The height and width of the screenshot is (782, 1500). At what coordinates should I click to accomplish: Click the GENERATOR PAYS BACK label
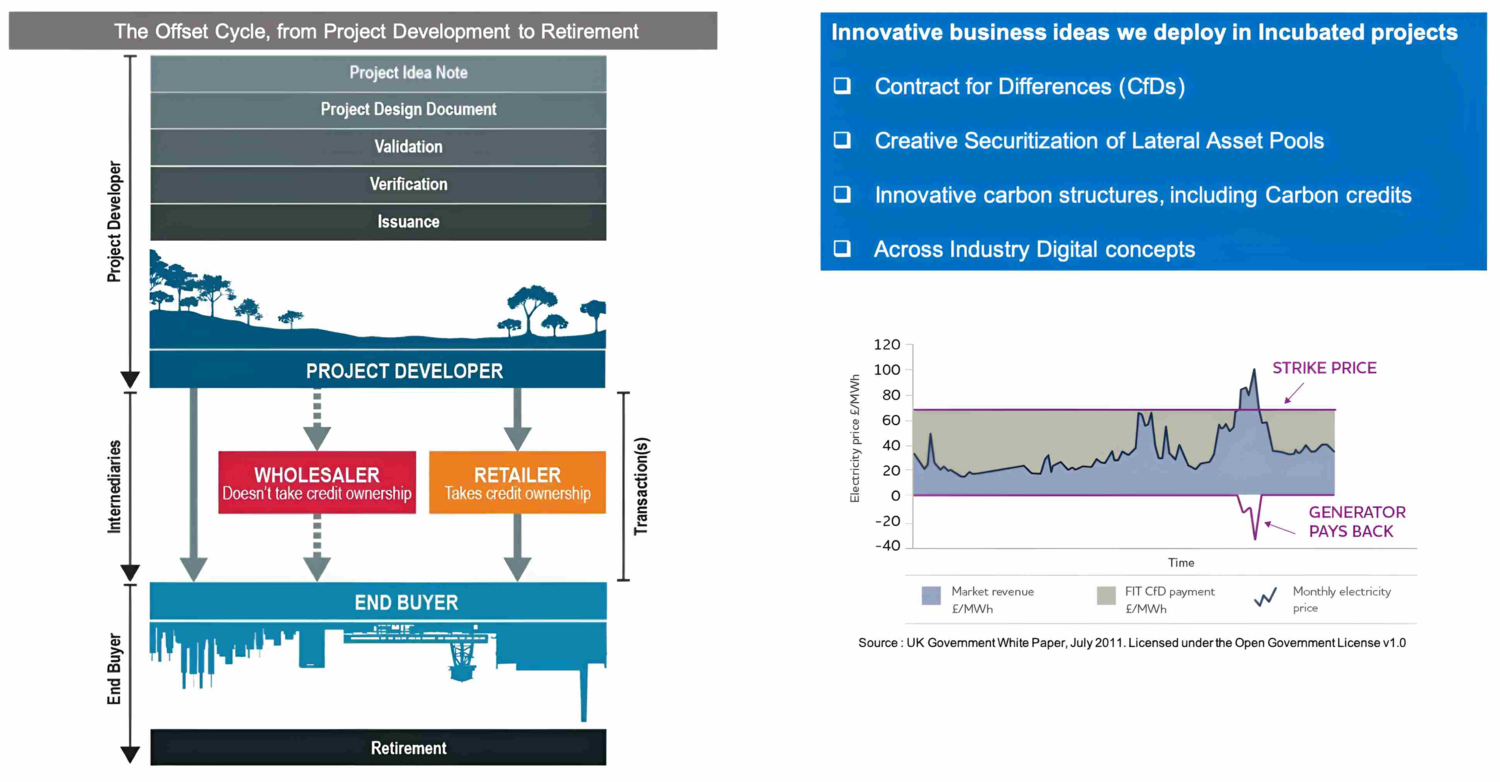click(1357, 521)
